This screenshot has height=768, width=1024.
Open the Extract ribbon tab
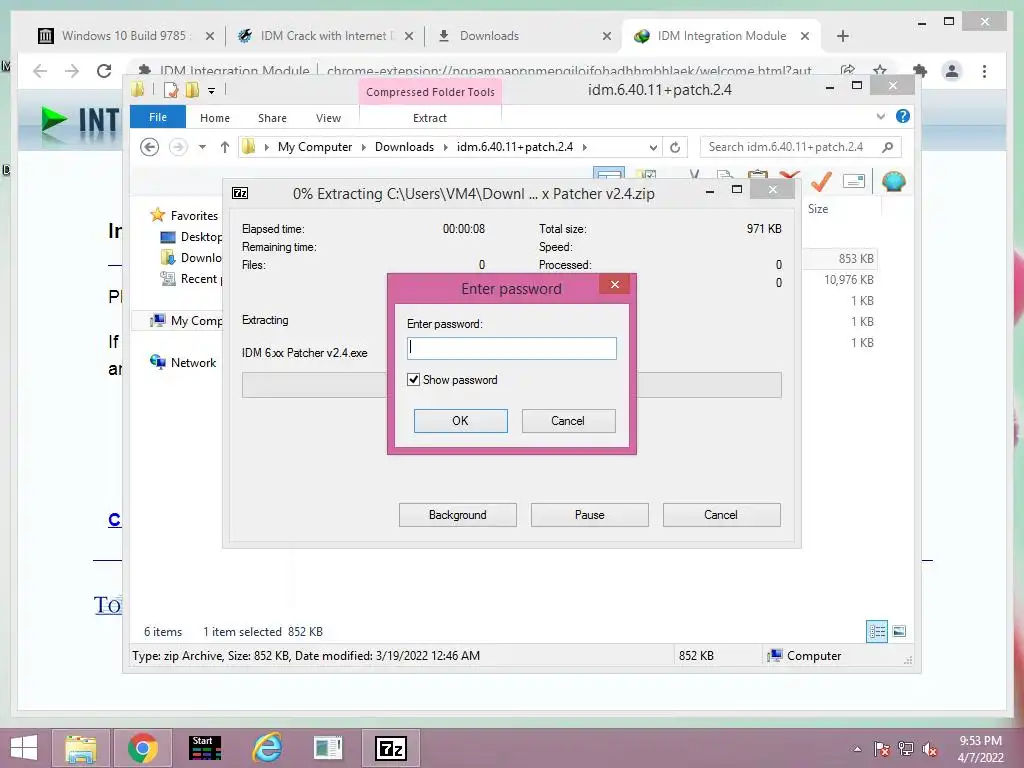pyautogui.click(x=430, y=118)
